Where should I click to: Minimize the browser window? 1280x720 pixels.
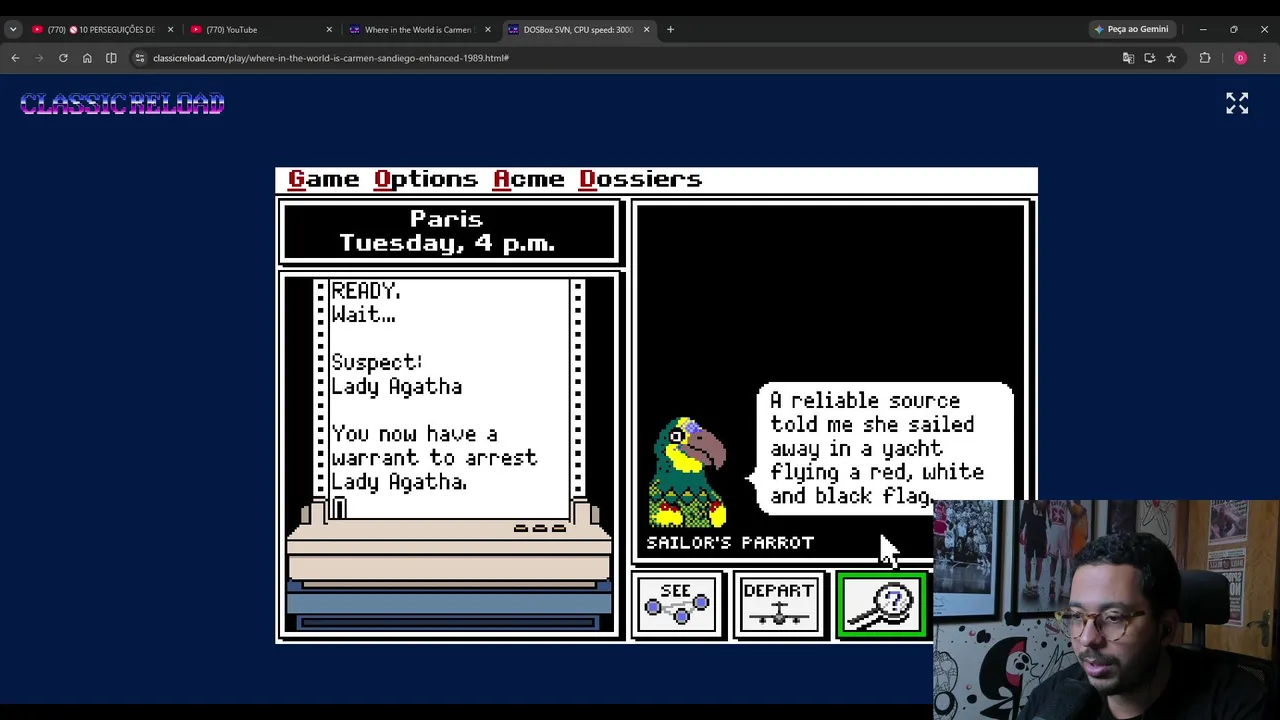pos(1203,29)
